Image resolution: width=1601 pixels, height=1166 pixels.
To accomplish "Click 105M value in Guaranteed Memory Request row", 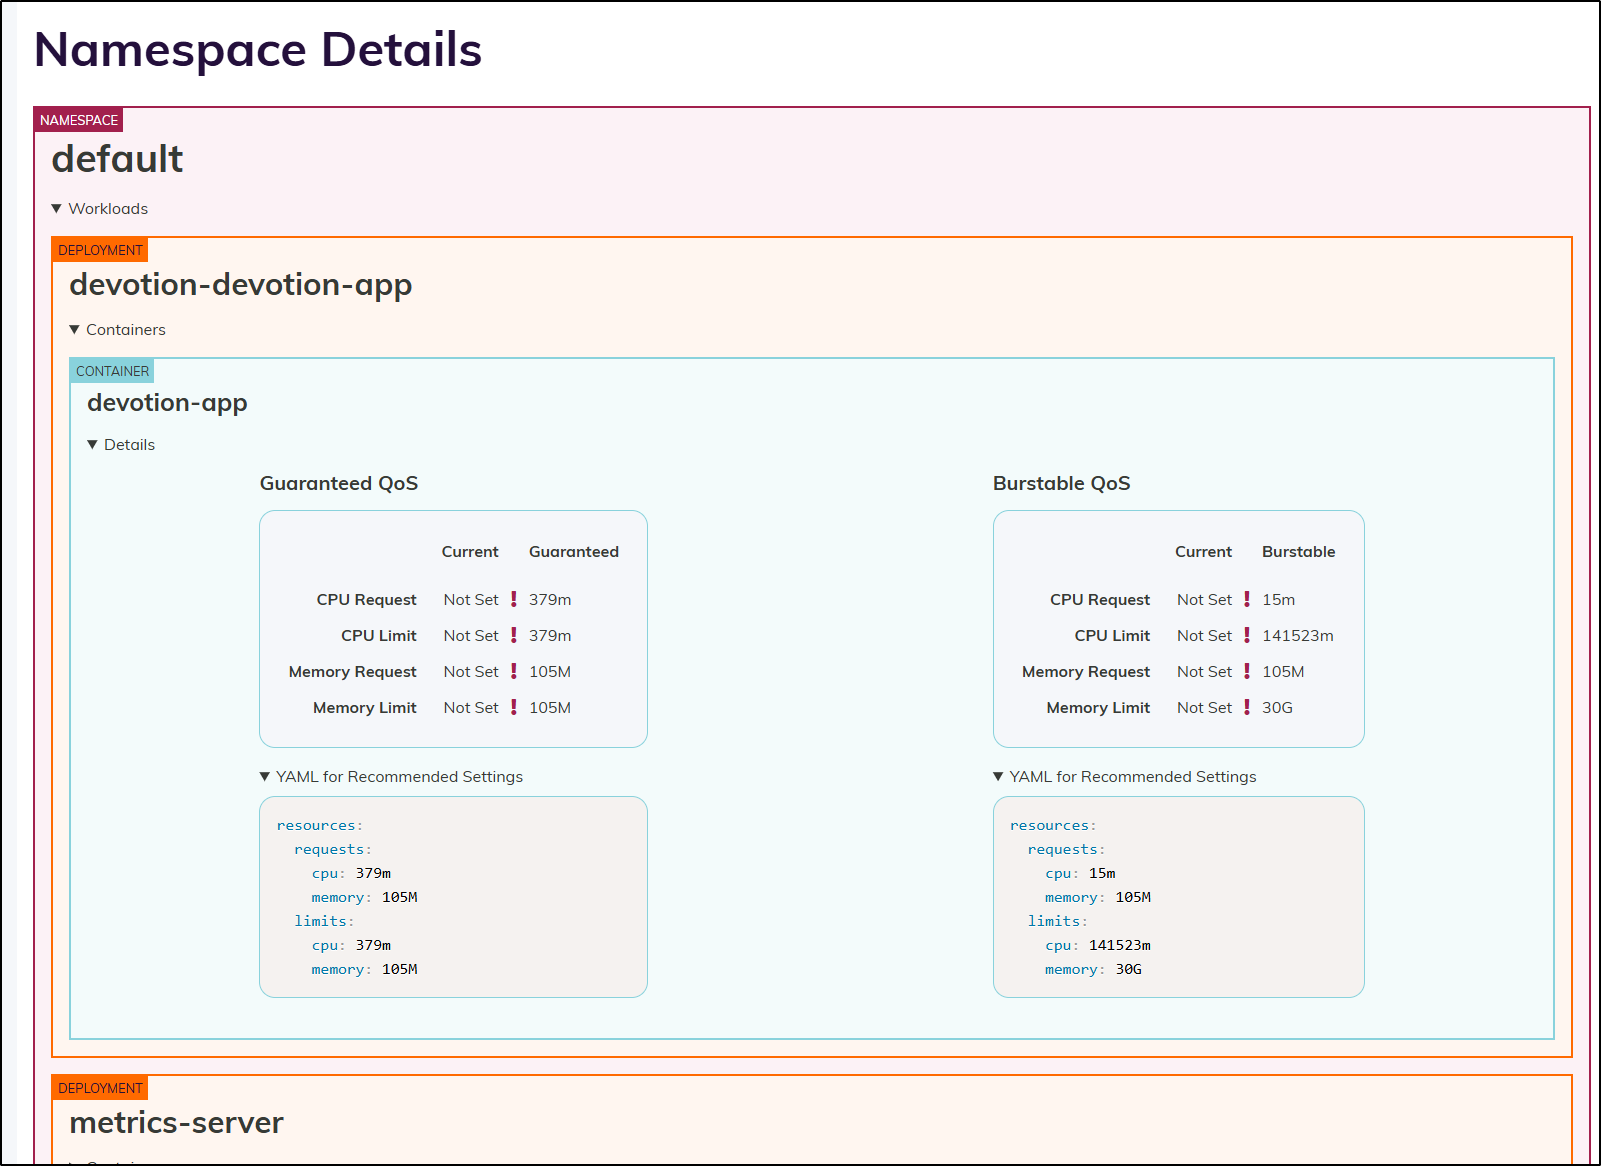I will click(550, 671).
